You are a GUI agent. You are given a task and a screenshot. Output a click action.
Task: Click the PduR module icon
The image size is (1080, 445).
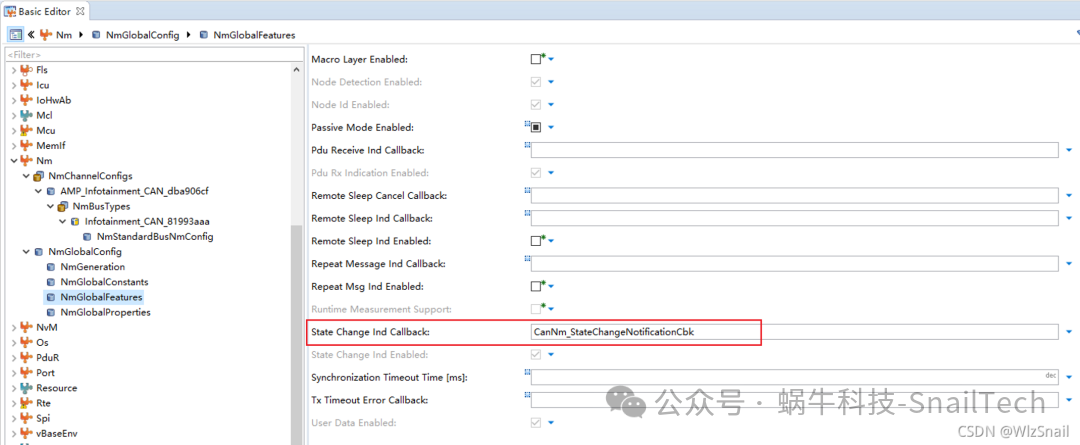(x=26, y=358)
